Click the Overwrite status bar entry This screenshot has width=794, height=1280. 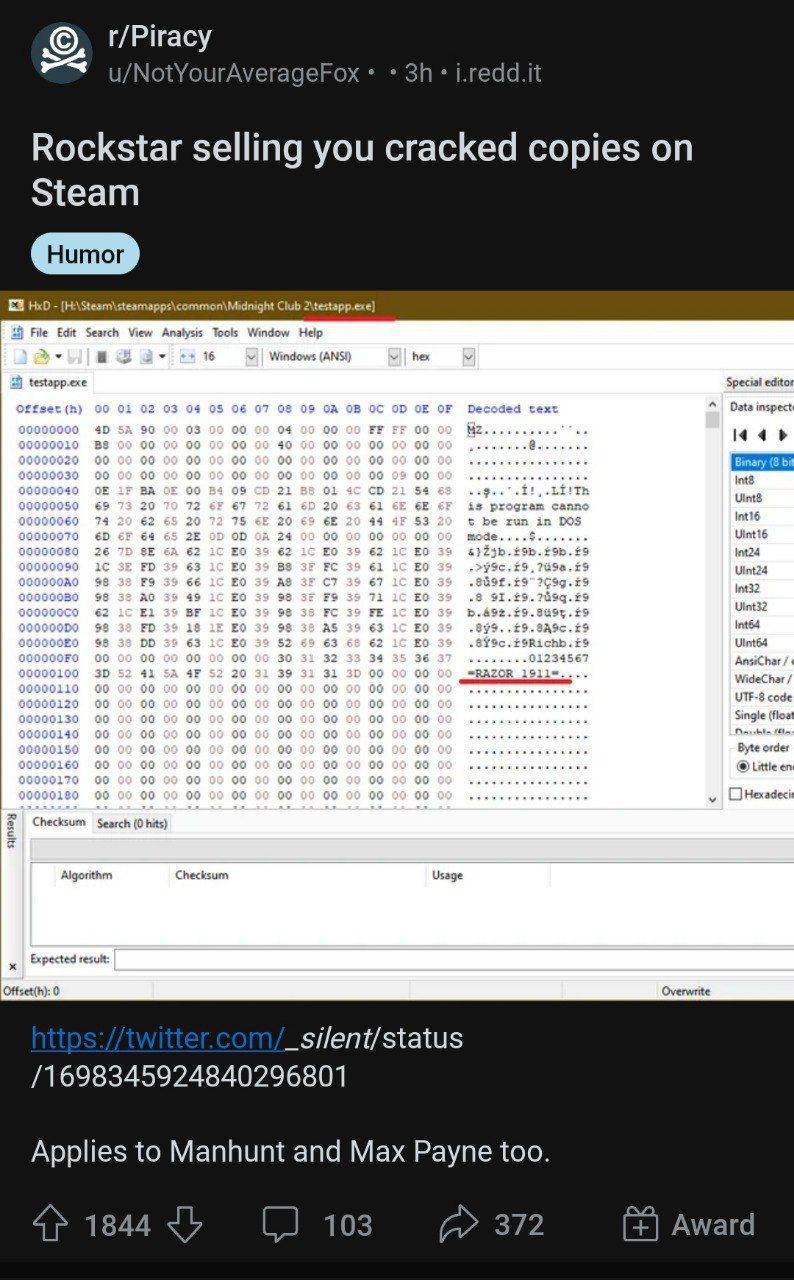pyautogui.click(x=686, y=991)
